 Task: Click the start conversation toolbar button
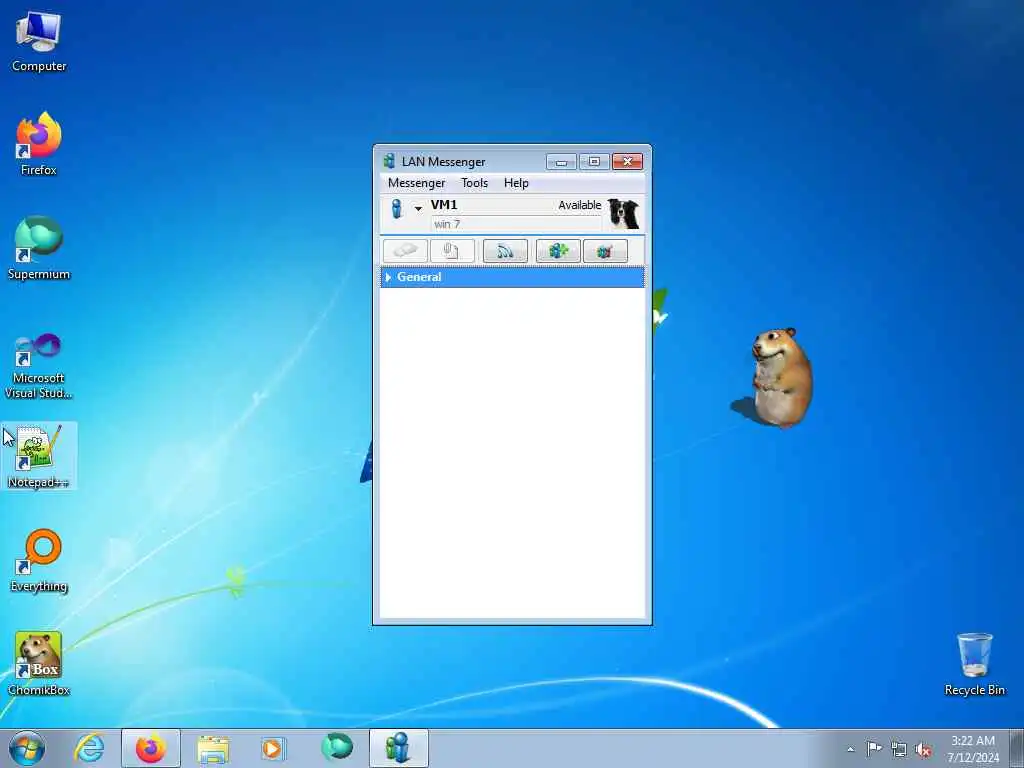406,251
